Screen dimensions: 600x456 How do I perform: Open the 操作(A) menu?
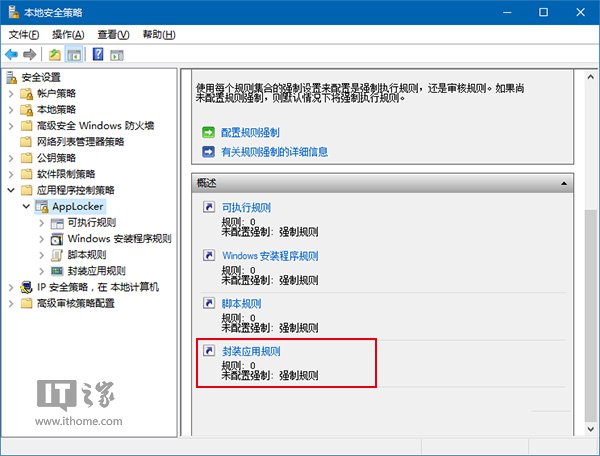pyautogui.click(x=68, y=34)
